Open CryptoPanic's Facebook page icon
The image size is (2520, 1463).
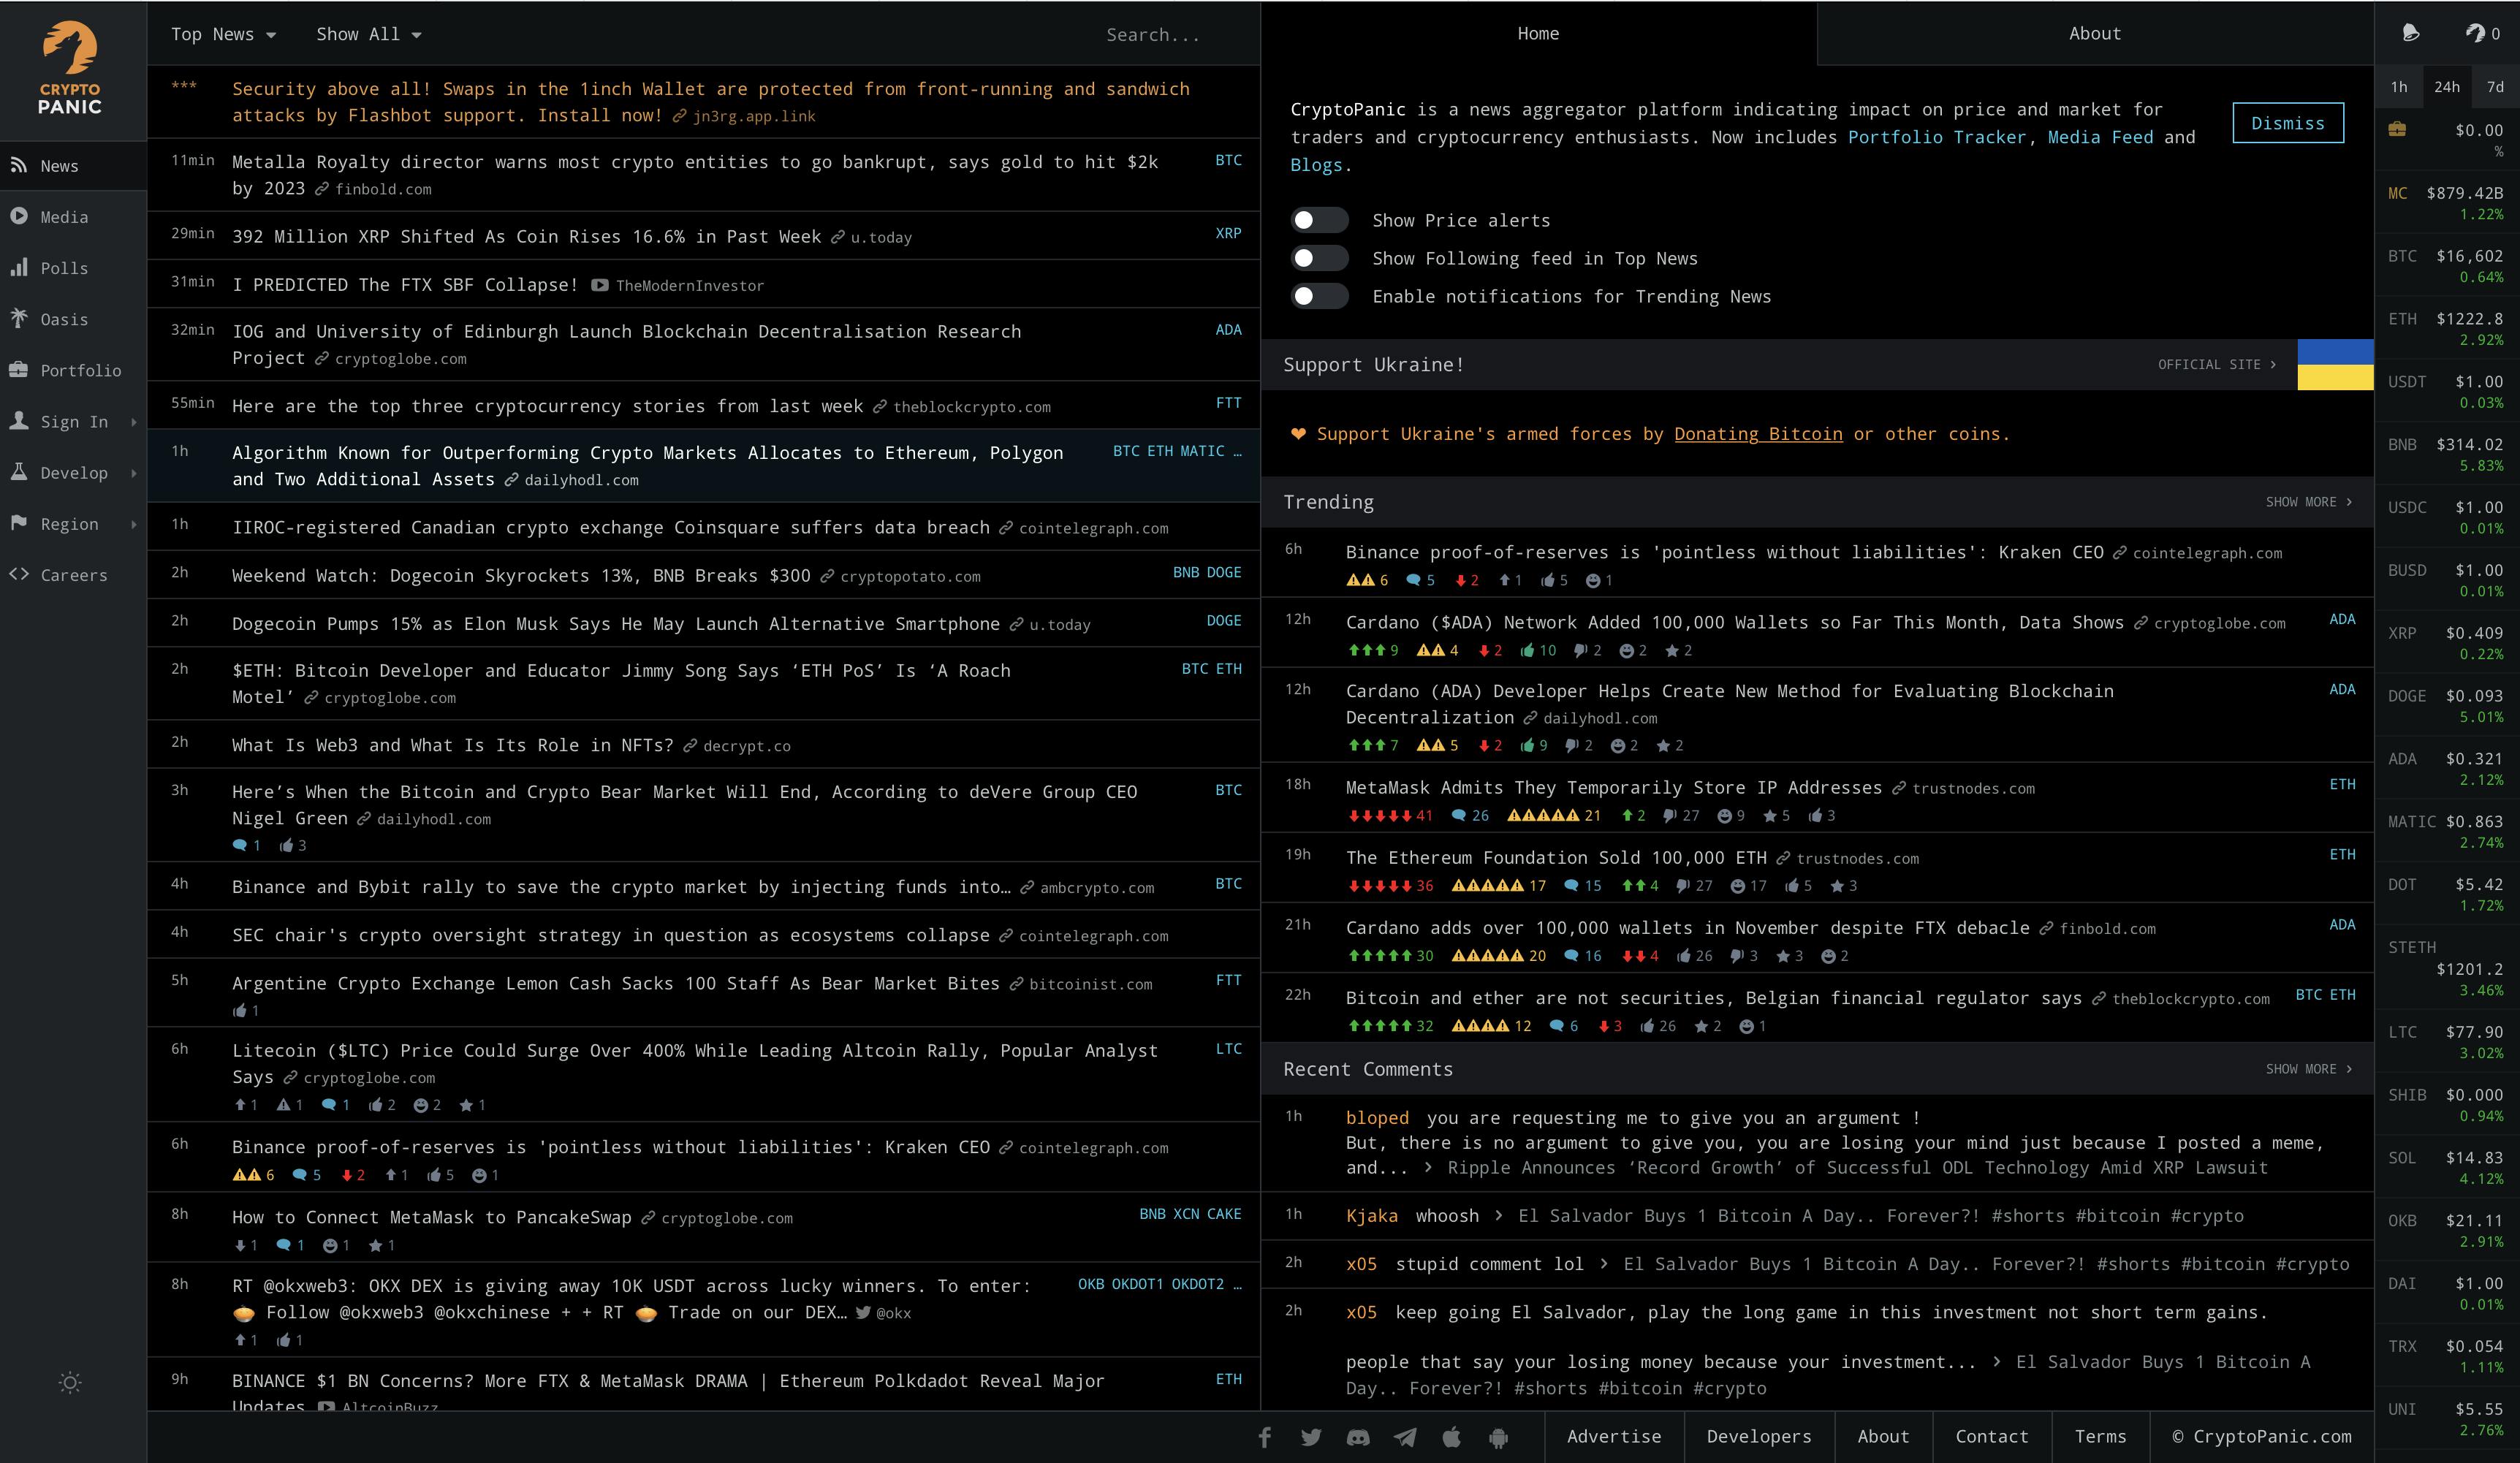1265,1437
